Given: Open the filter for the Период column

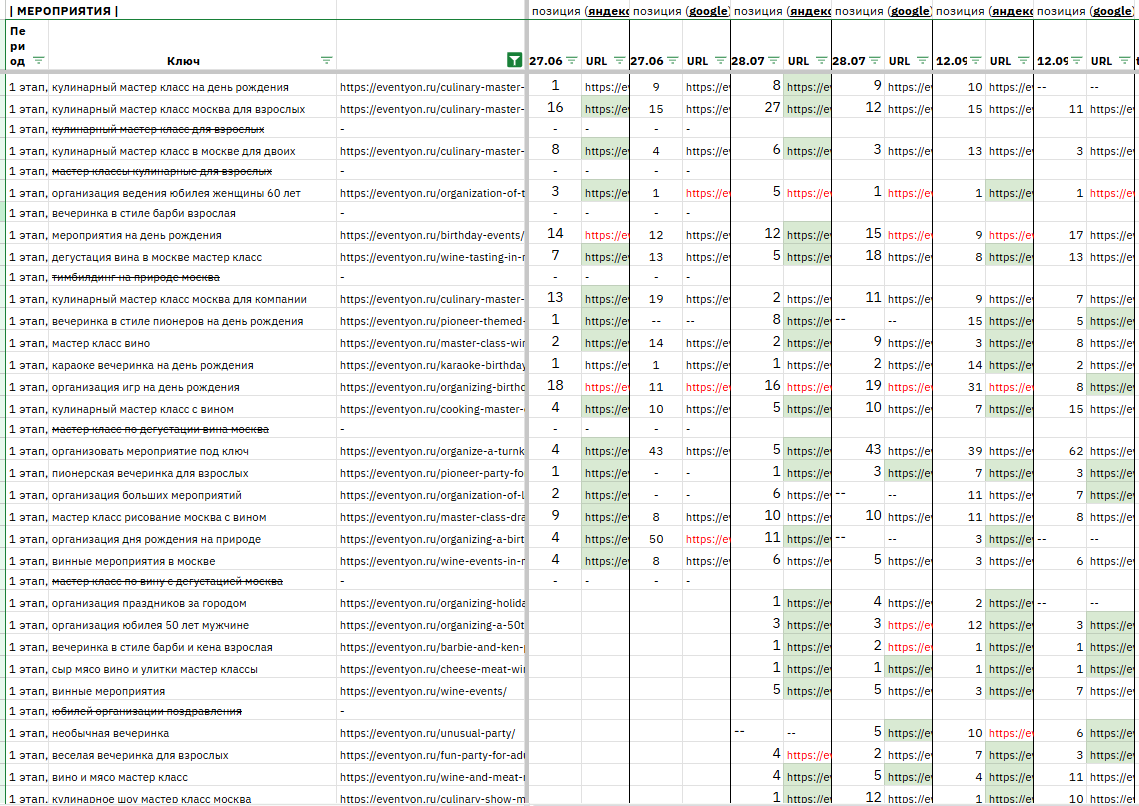Looking at the screenshot, I should pos(39,61).
